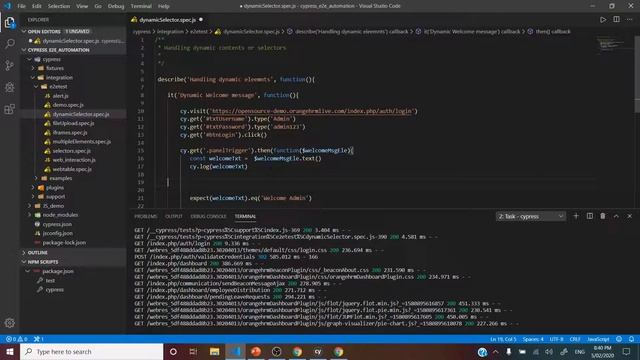Image resolution: width=640 pixels, height=360 pixels.
Task: Open webtable.spec.js in the explorer
Action: 73,169
